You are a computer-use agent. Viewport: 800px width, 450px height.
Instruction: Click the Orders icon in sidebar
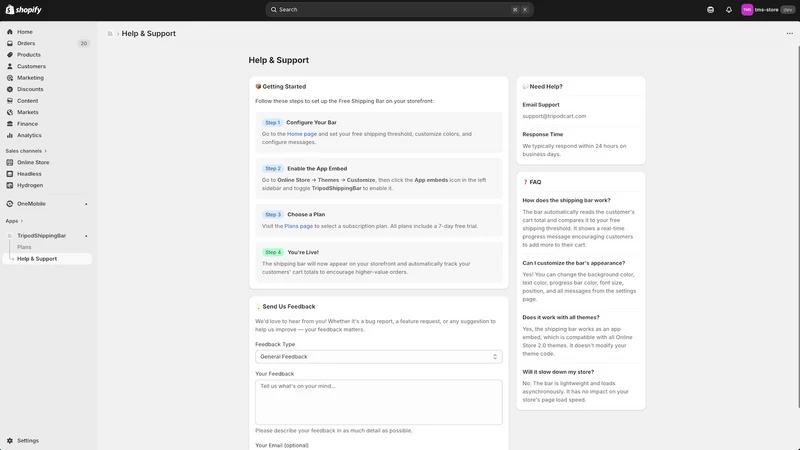pos(10,43)
